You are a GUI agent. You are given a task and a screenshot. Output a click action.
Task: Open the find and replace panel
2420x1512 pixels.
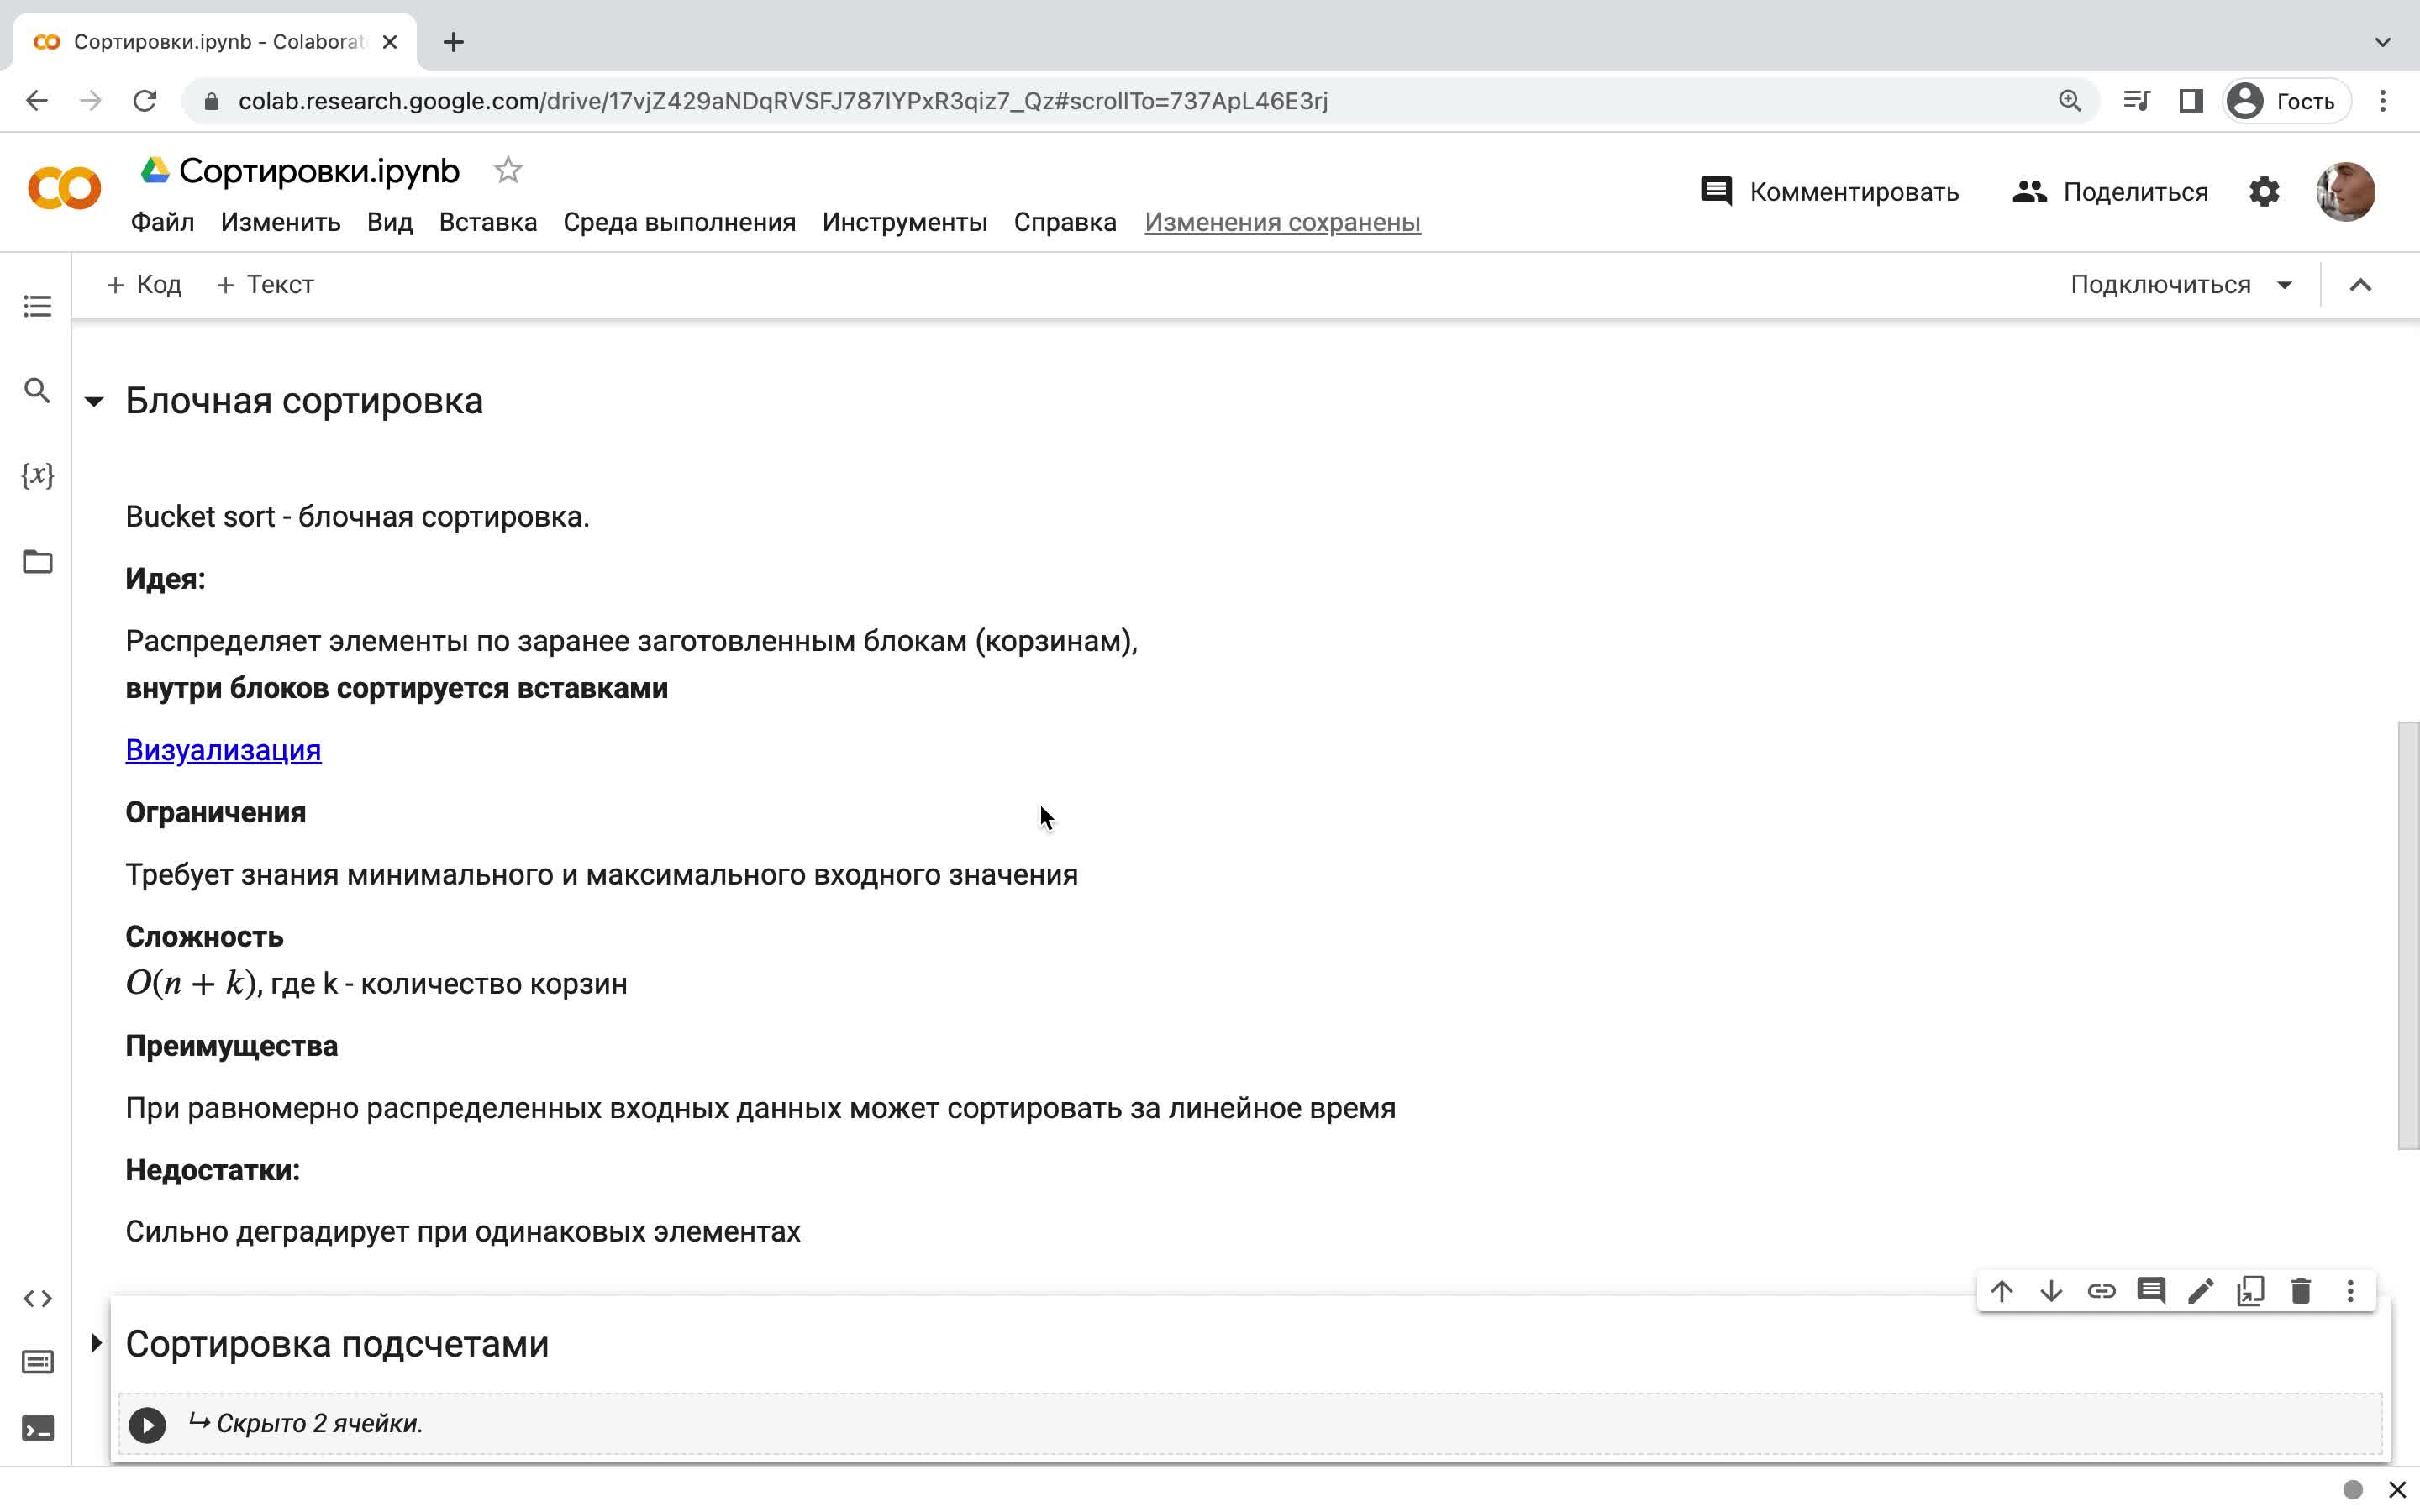pos(37,391)
